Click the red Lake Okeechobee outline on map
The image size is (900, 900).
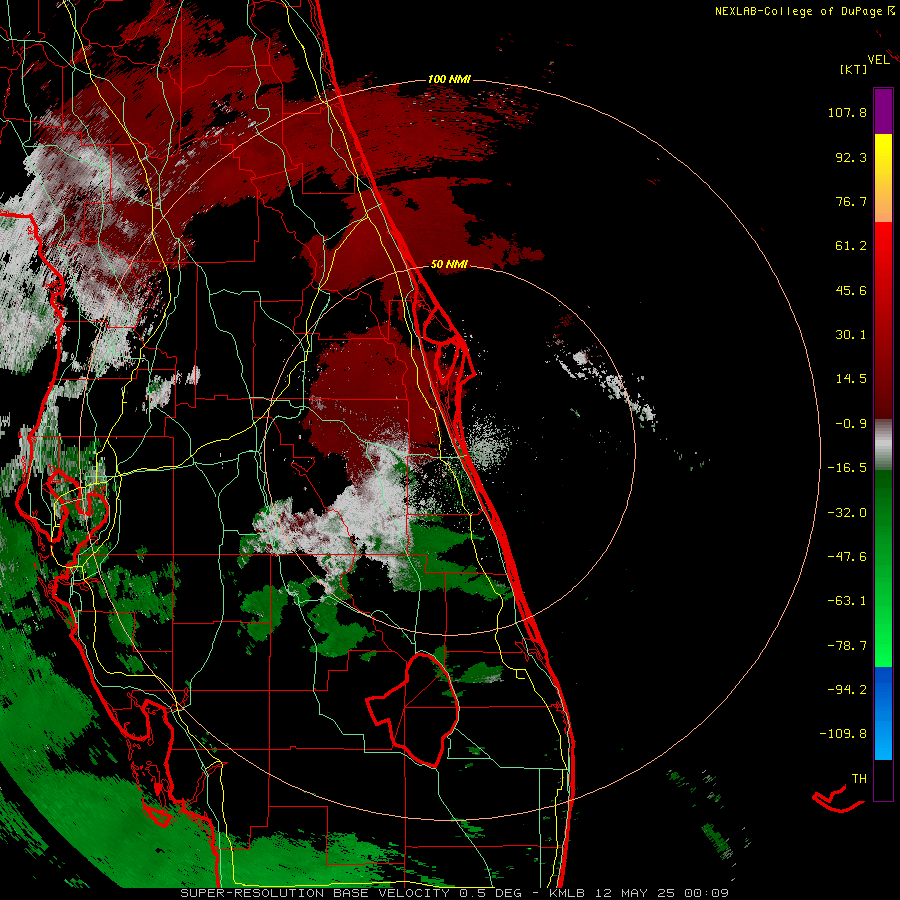(x=413, y=709)
